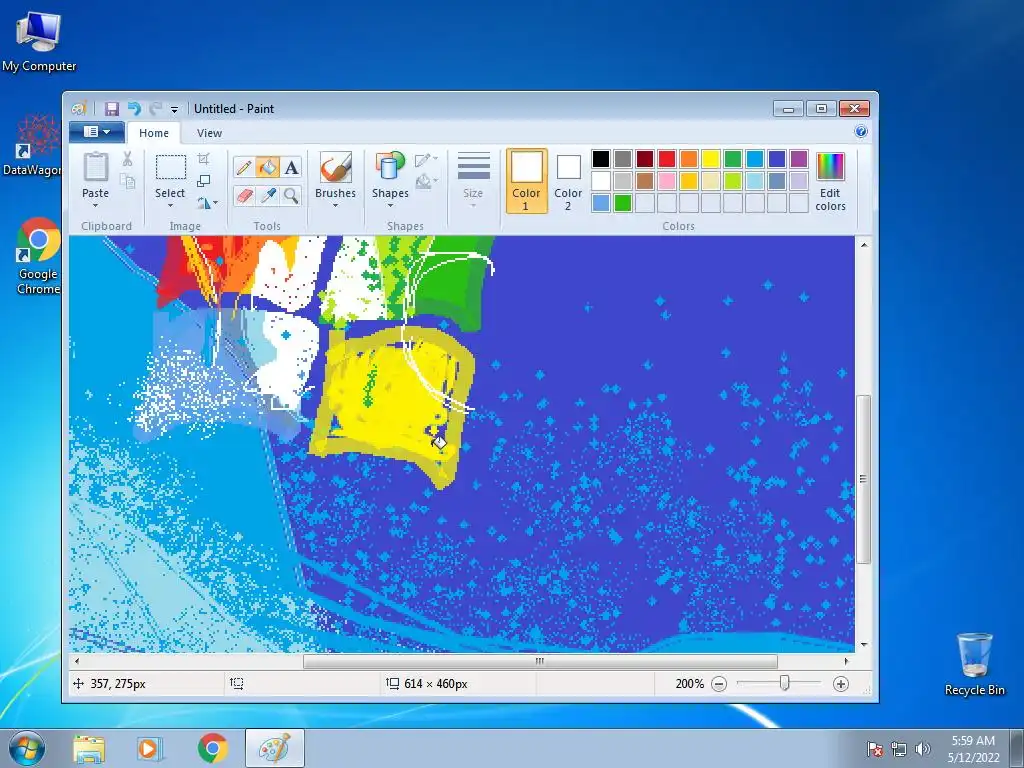The height and width of the screenshot is (768, 1024).
Task: Open the Rotate dropdown in Image group
Action: click(207, 203)
